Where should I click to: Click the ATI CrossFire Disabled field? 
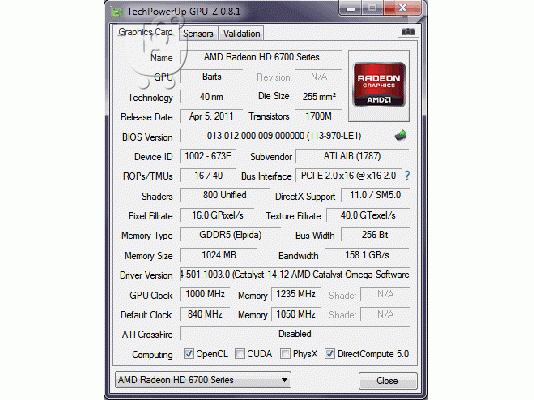tap(295, 334)
